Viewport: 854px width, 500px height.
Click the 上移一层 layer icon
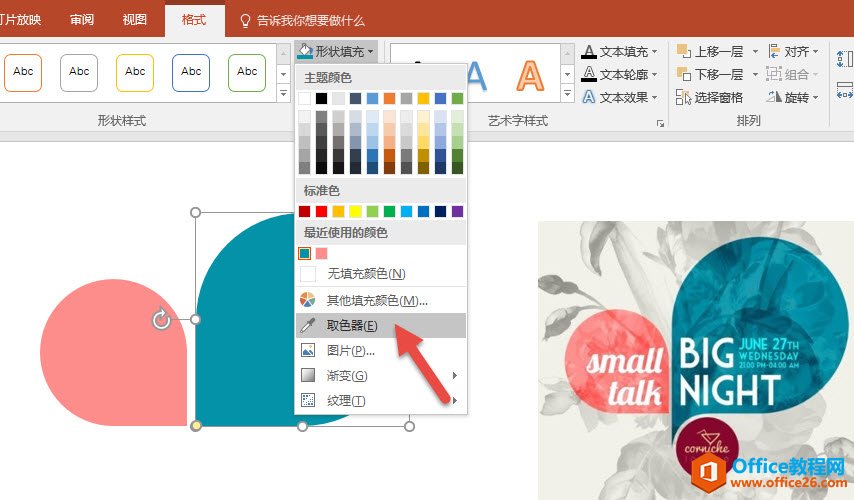coord(684,51)
